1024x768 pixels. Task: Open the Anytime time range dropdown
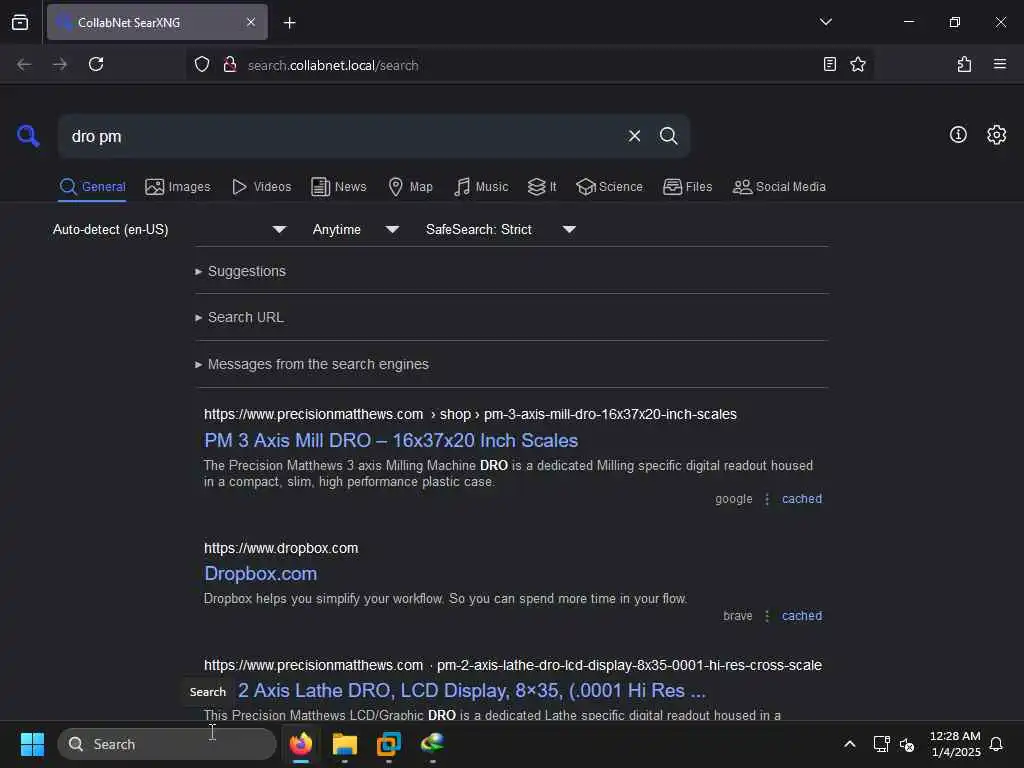[x=355, y=229]
